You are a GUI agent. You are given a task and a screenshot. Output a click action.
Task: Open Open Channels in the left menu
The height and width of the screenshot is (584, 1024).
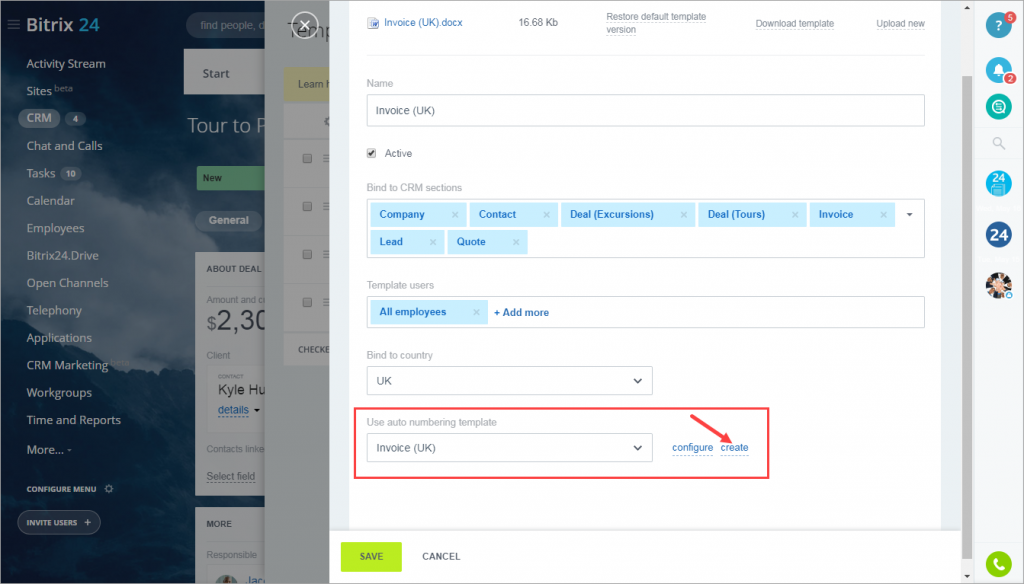(67, 284)
